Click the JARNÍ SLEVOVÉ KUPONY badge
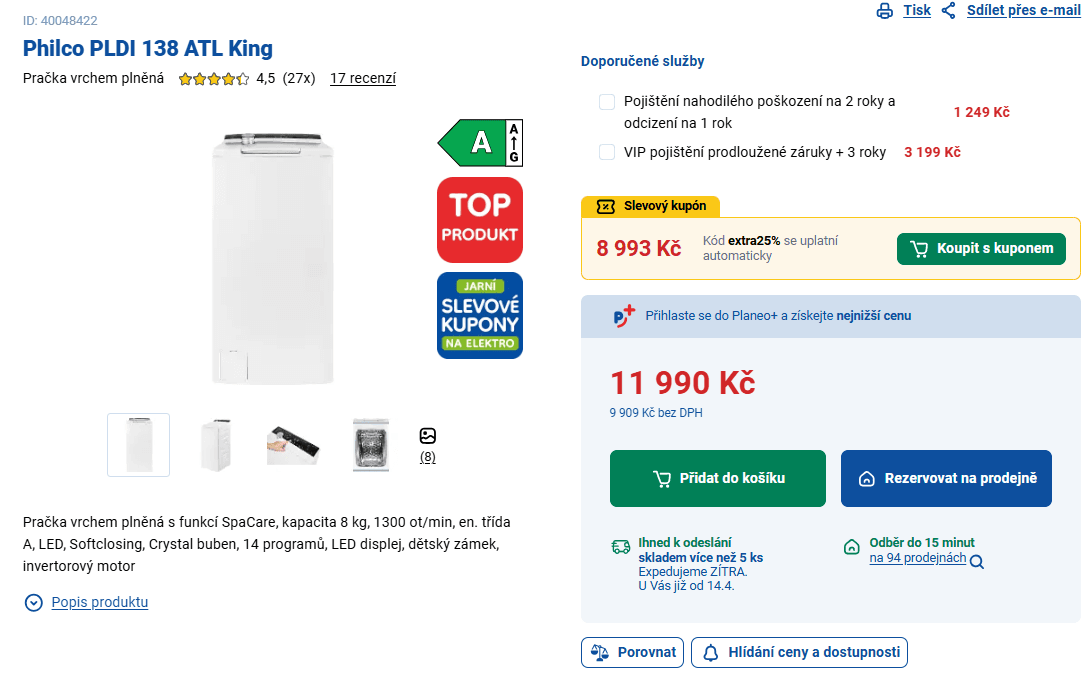Image resolution: width=1085 pixels, height=675 pixels. [479, 315]
